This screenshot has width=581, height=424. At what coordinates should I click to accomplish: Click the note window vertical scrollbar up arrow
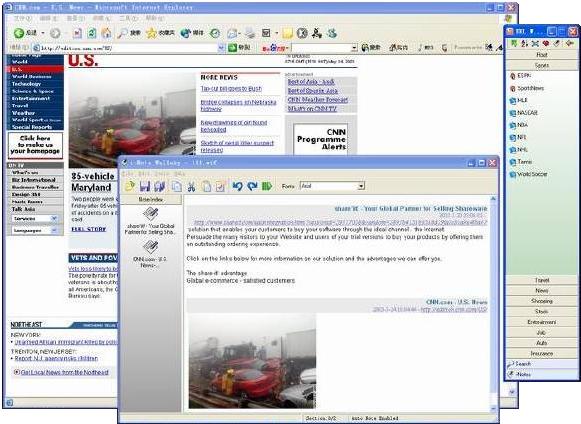(x=493, y=199)
